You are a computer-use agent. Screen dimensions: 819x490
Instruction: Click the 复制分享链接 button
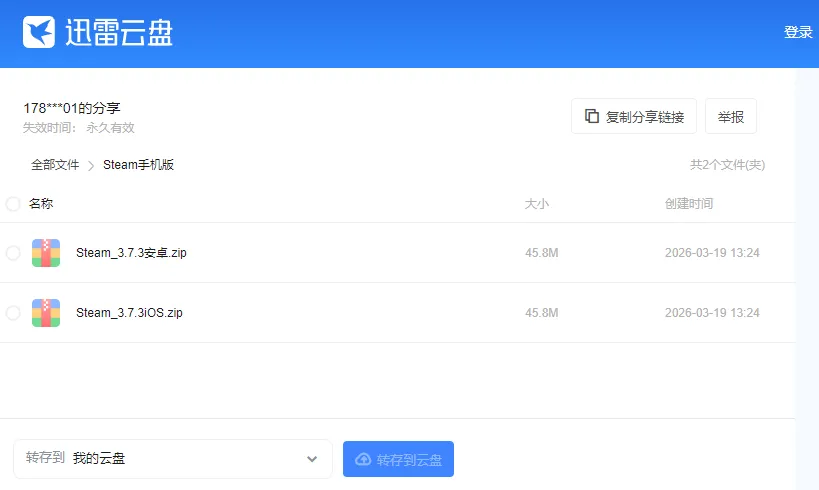coord(634,116)
